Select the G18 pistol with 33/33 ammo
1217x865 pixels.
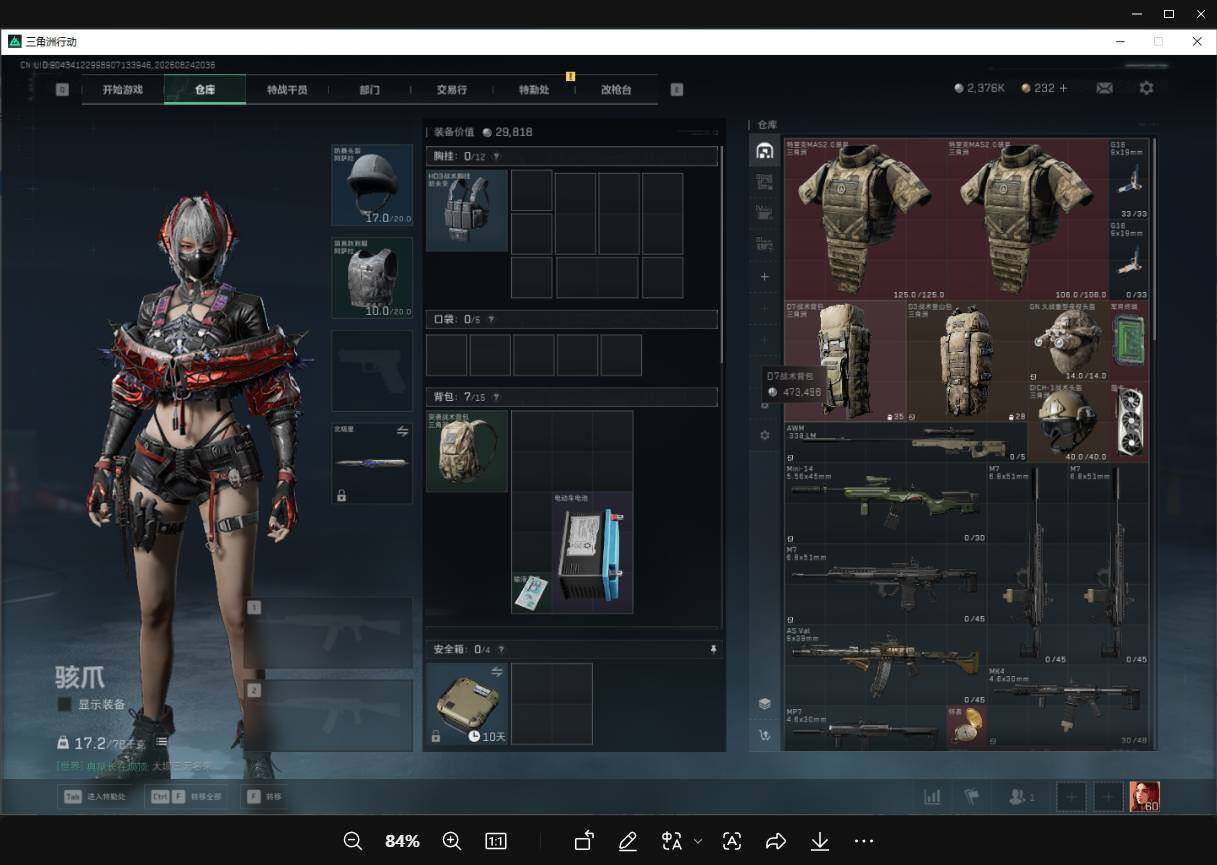tap(1129, 179)
